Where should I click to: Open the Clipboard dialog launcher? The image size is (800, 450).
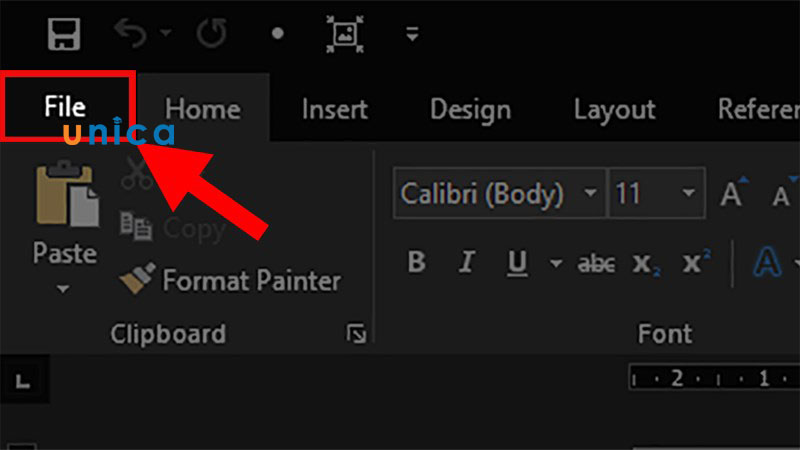click(x=356, y=334)
